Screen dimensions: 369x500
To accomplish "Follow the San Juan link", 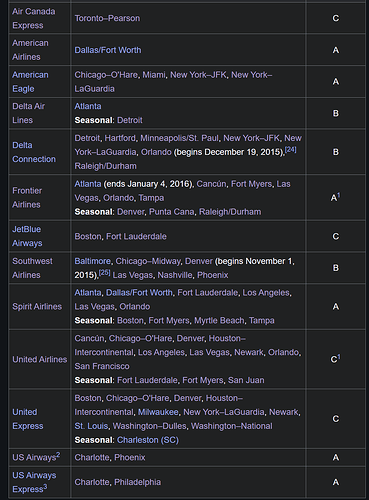I will (246, 380).
